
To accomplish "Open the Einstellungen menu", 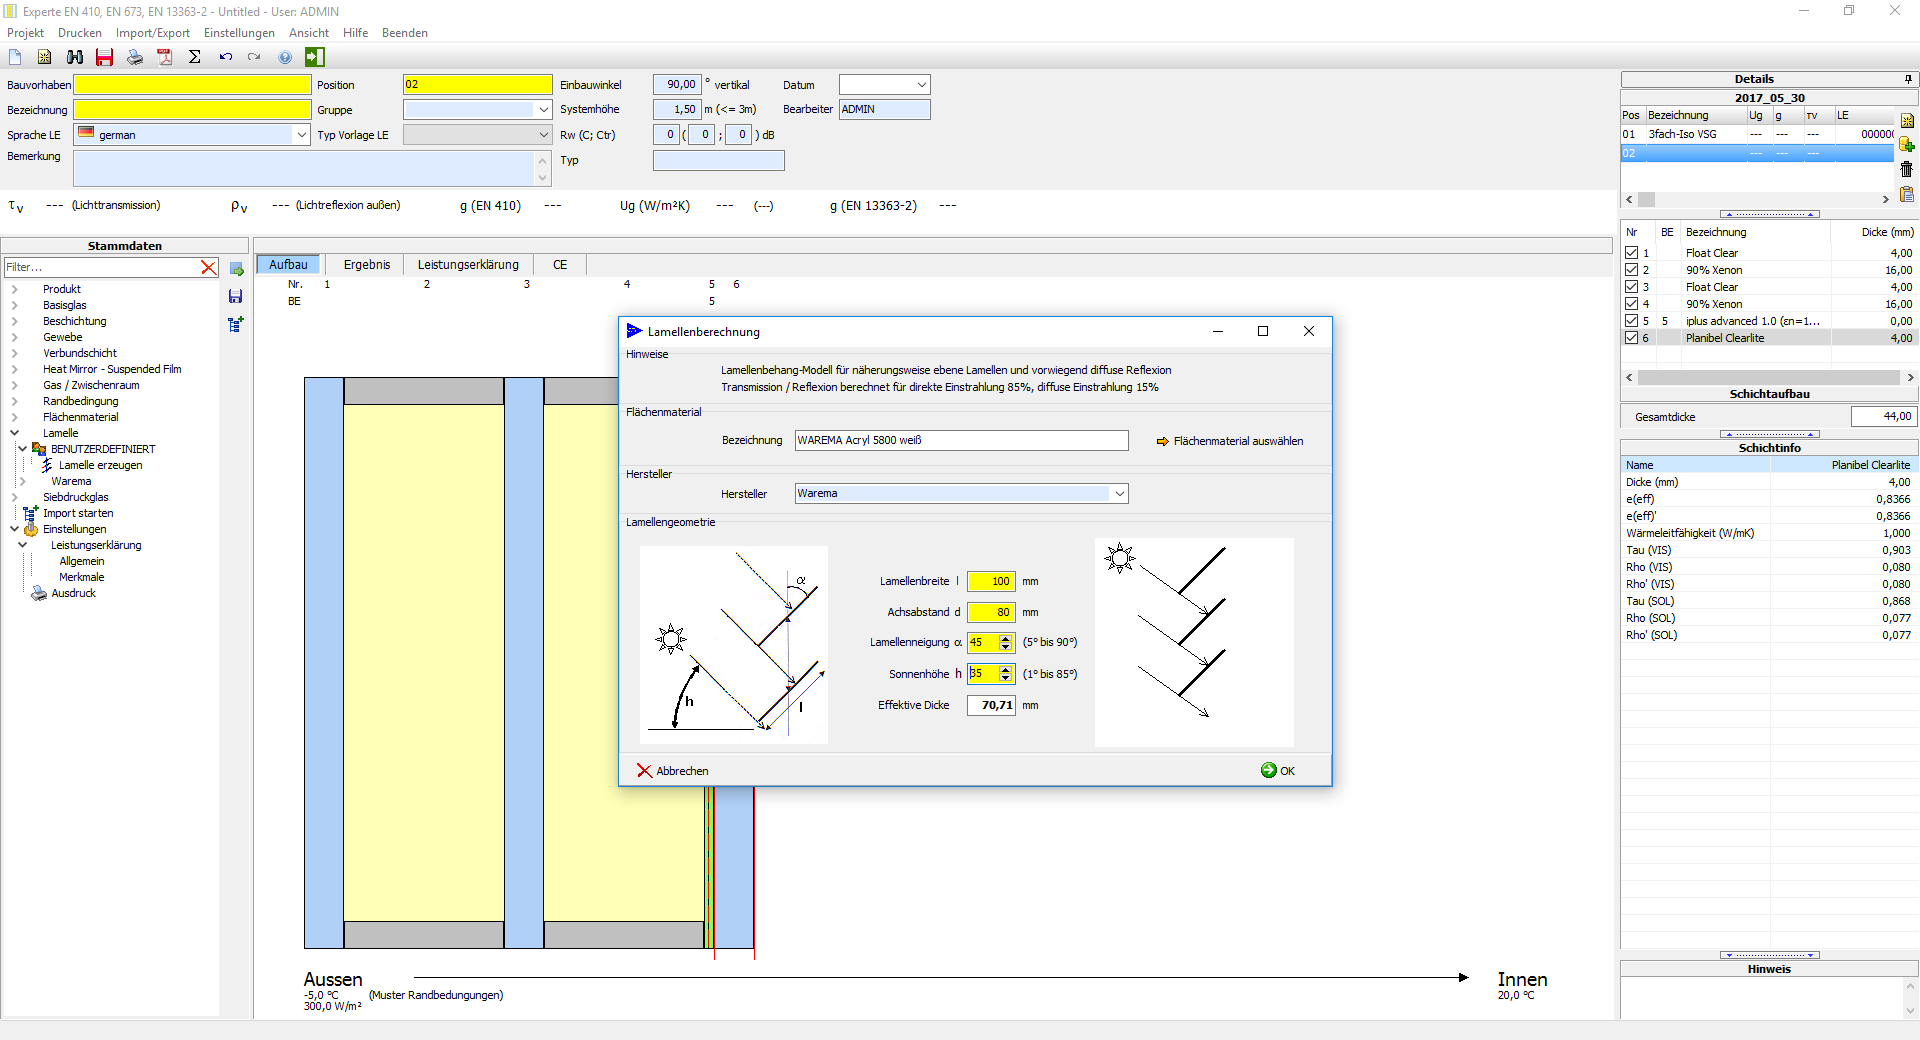I will (239, 33).
